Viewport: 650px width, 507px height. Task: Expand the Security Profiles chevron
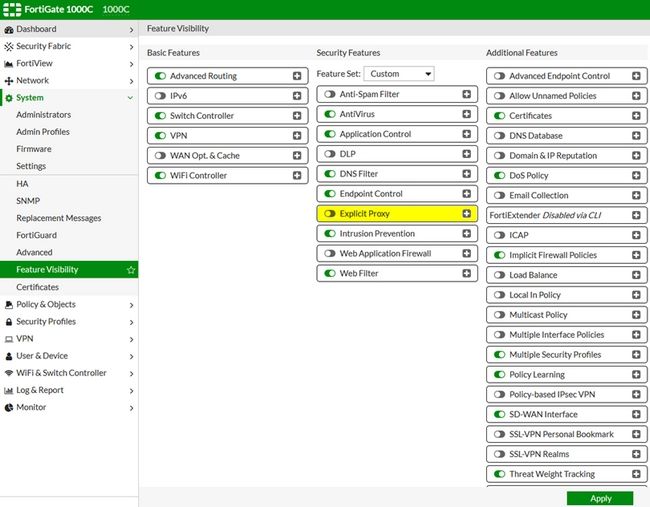(x=131, y=323)
